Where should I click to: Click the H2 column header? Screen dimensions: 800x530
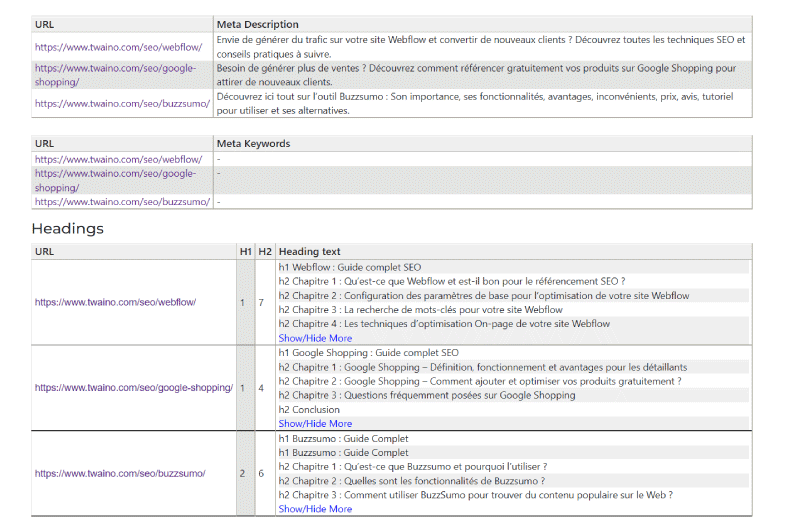tap(265, 251)
